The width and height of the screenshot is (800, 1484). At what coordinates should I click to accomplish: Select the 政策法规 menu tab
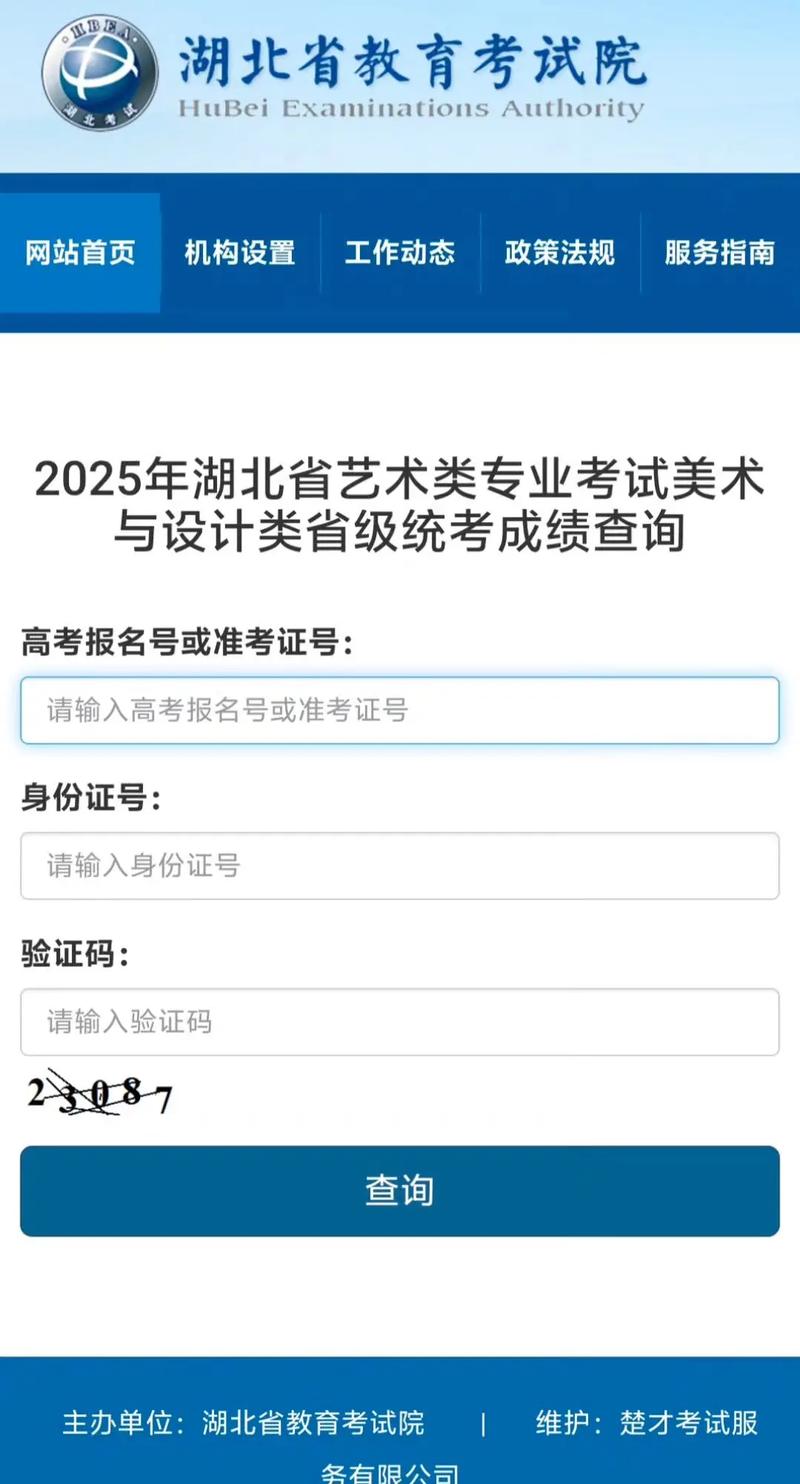point(560,253)
